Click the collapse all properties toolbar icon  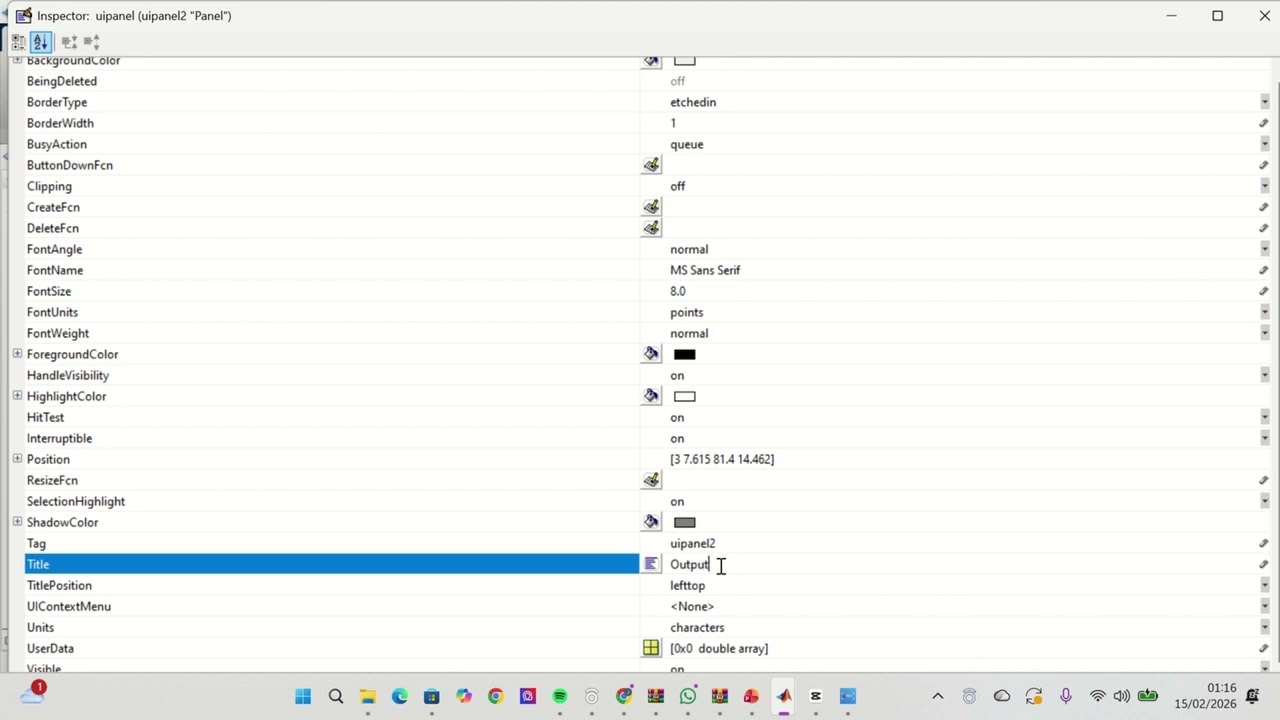[x=91, y=42]
